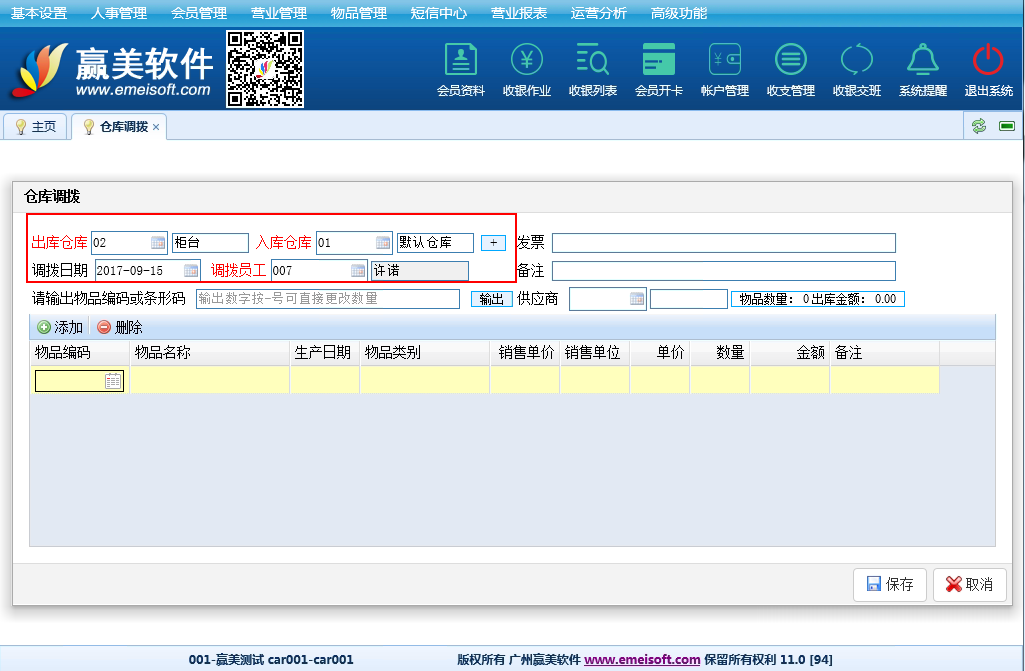Click the 保存 save button
The image size is (1025, 671).
(x=889, y=585)
